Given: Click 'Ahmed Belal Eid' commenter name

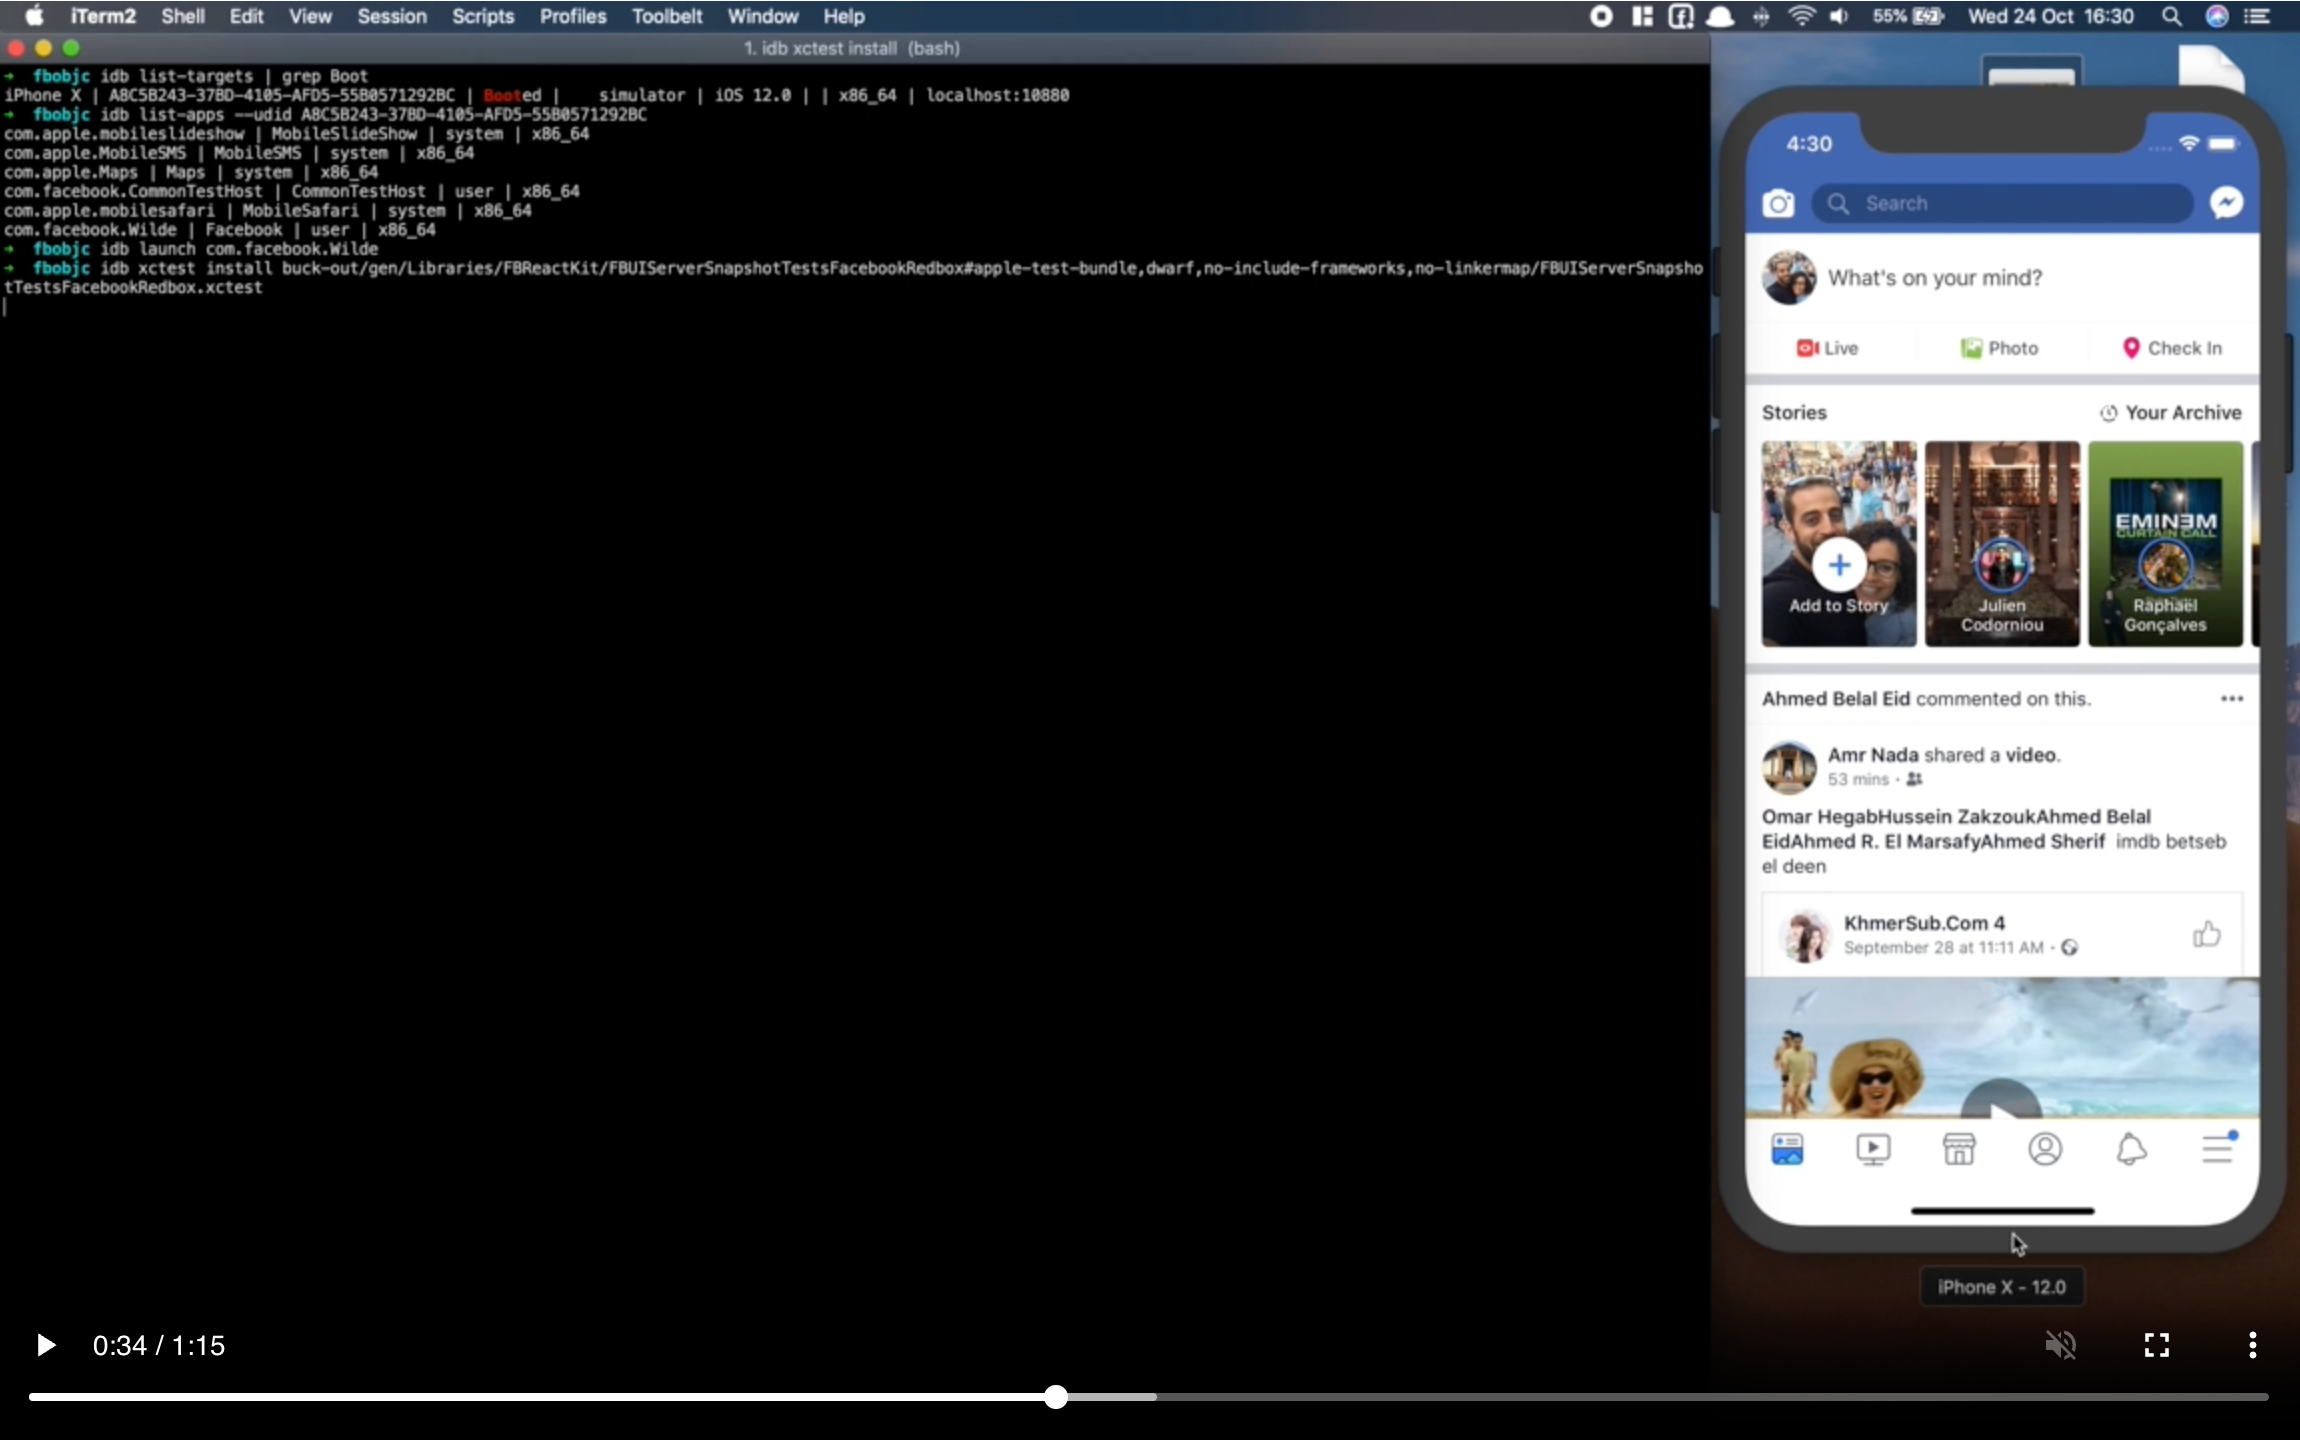Looking at the screenshot, I should click(1835, 699).
